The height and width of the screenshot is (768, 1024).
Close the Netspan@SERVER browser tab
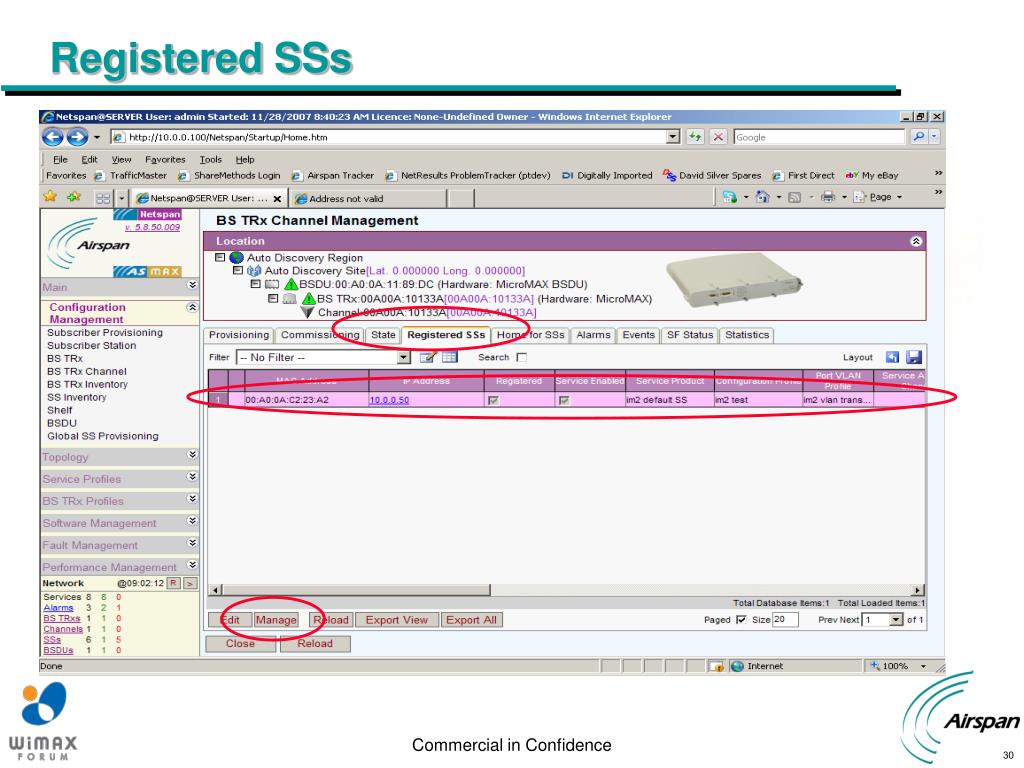[278, 199]
